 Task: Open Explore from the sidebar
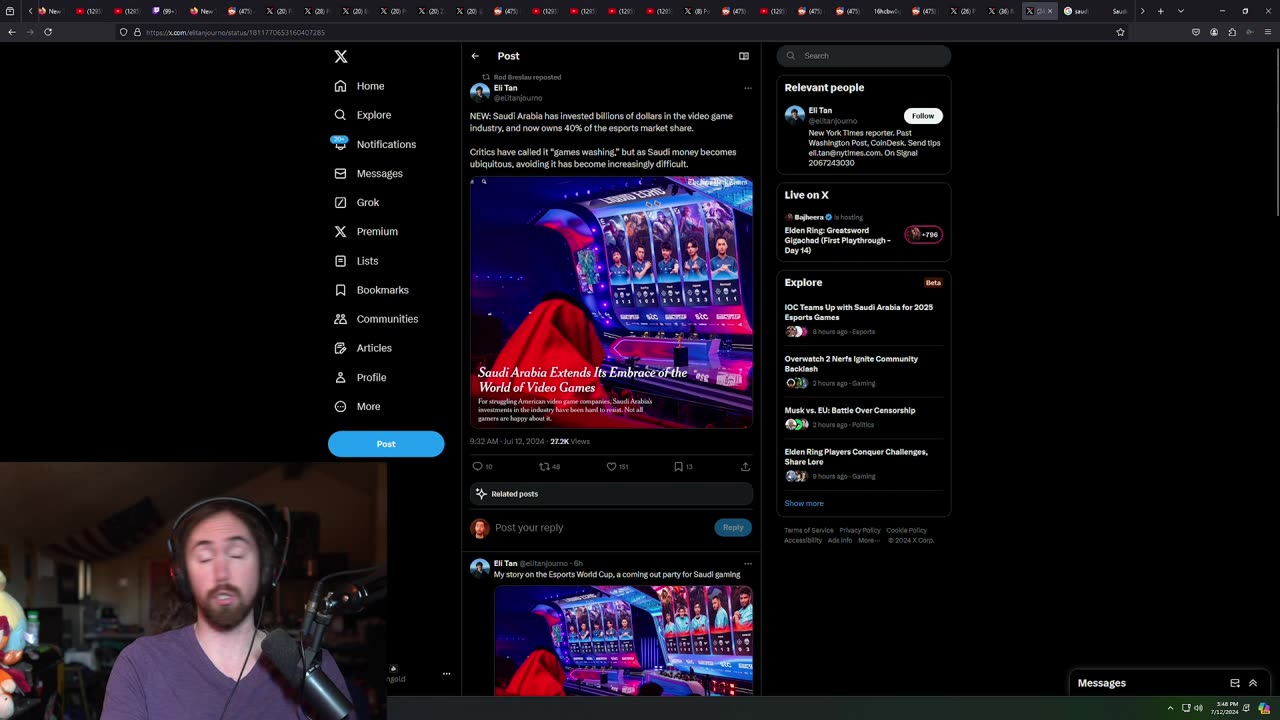point(363,115)
